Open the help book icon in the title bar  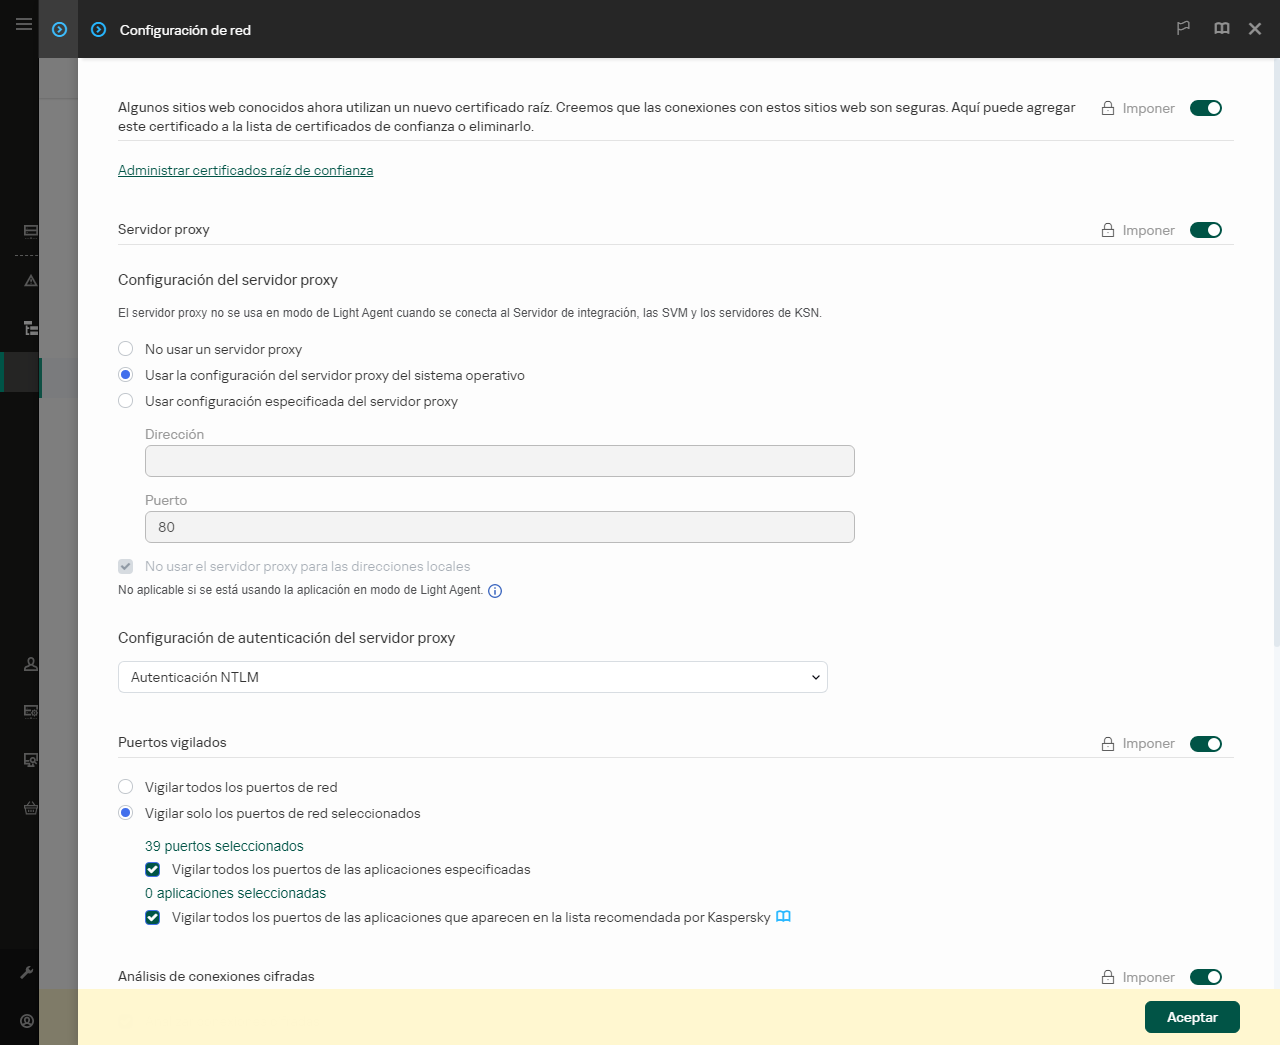point(1221,28)
